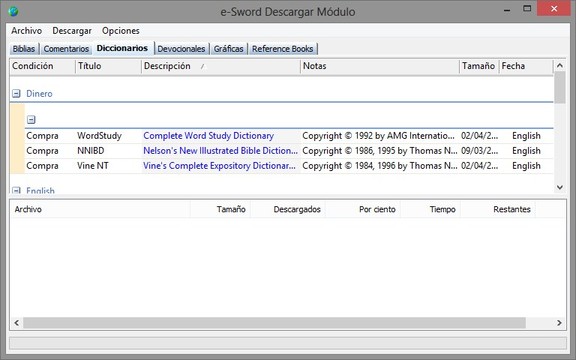Click Compra in the Vine NT row
Viewport: 576px width, 360px height.
(42, 166)
